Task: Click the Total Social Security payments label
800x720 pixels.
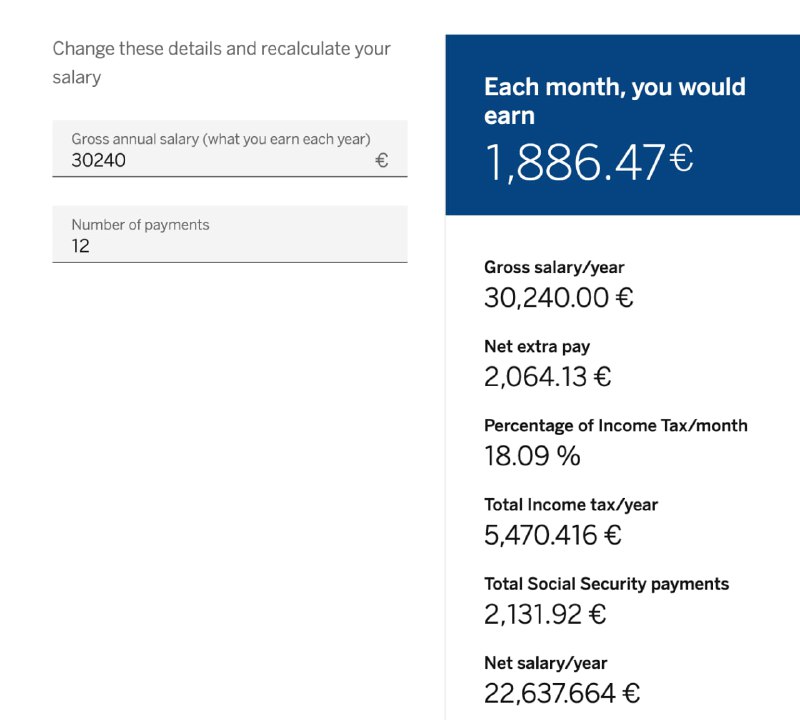Action: click(x=607, y=584)
